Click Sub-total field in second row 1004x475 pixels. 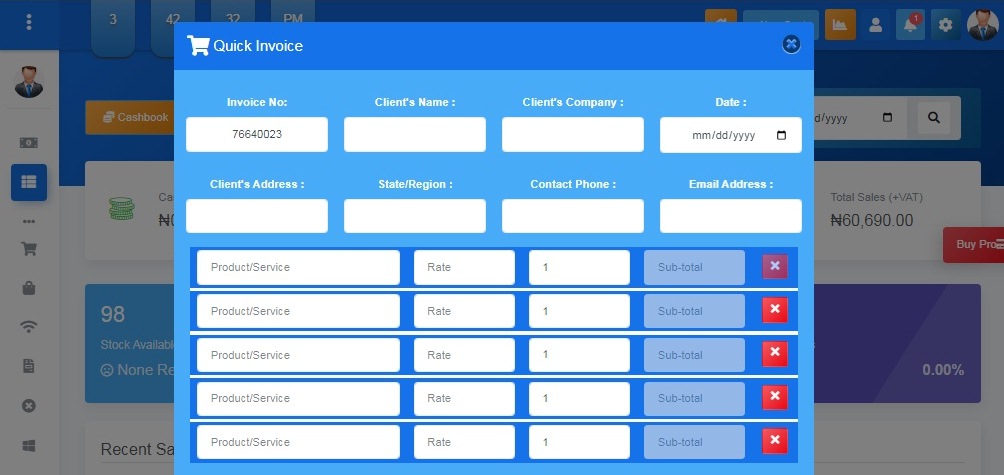tap(694, 311)
